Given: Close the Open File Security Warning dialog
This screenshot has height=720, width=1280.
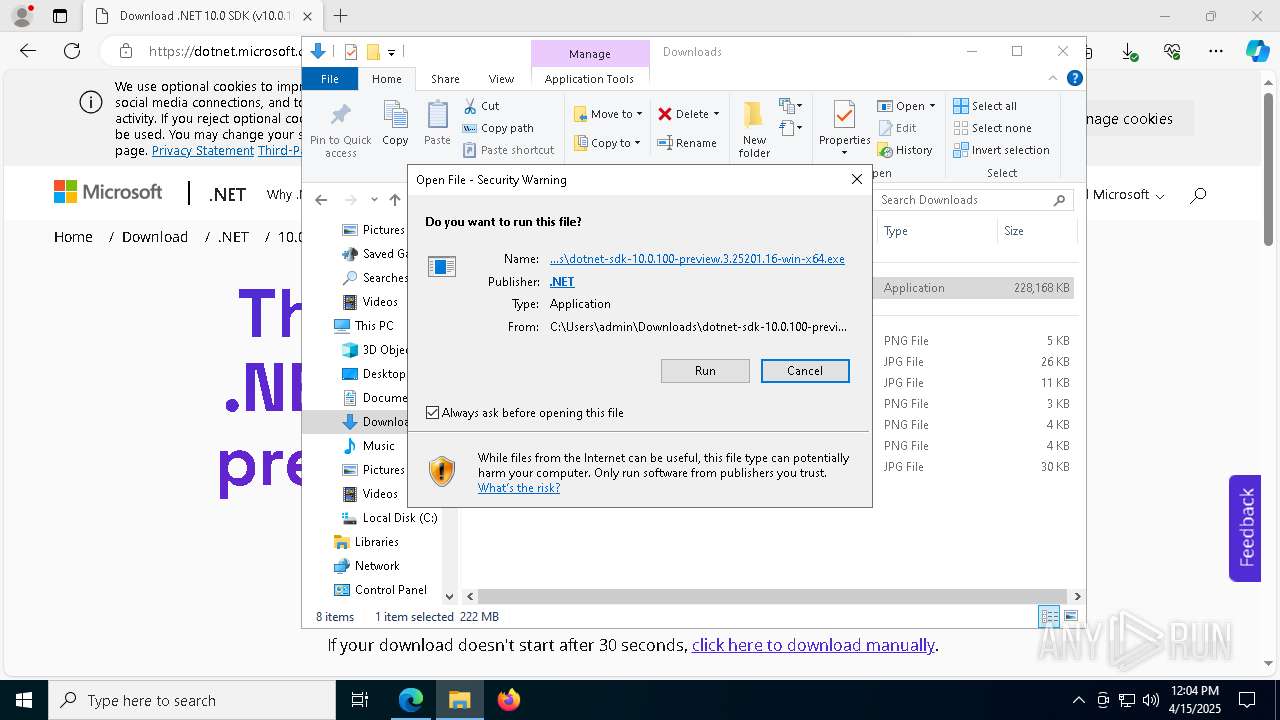Looking at the screenshot, I should [856, 180].
